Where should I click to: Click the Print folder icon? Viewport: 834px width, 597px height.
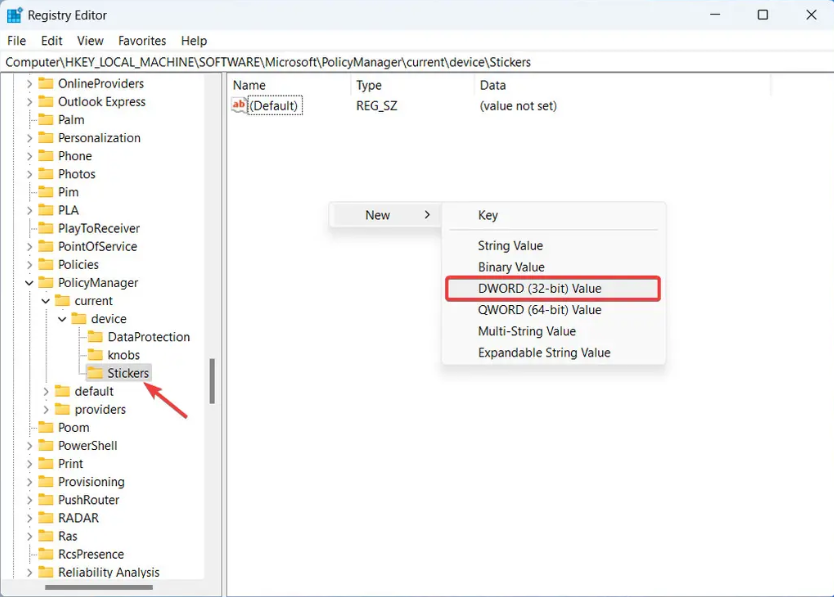point(46,463)
